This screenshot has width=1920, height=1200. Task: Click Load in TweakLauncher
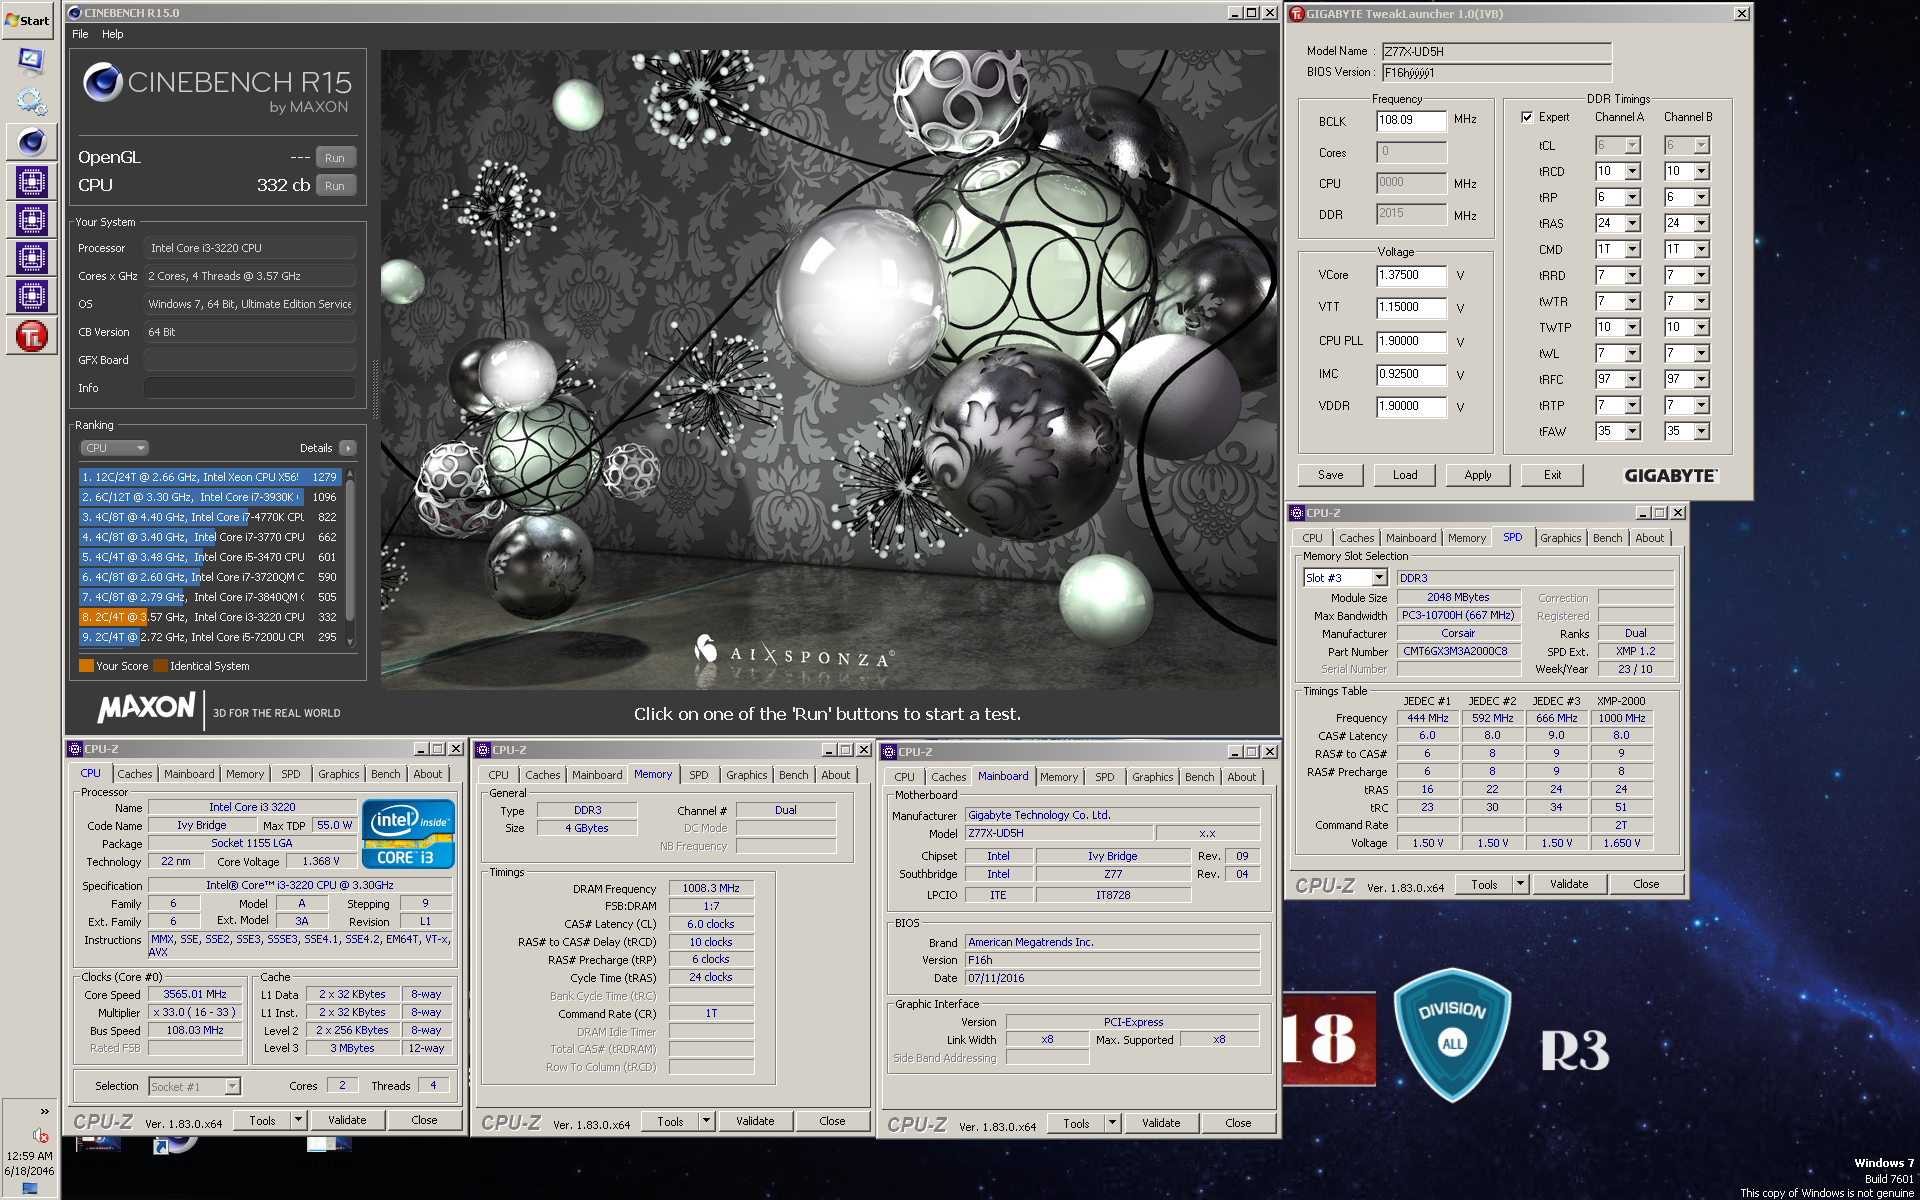click(x=1405, y=475)
